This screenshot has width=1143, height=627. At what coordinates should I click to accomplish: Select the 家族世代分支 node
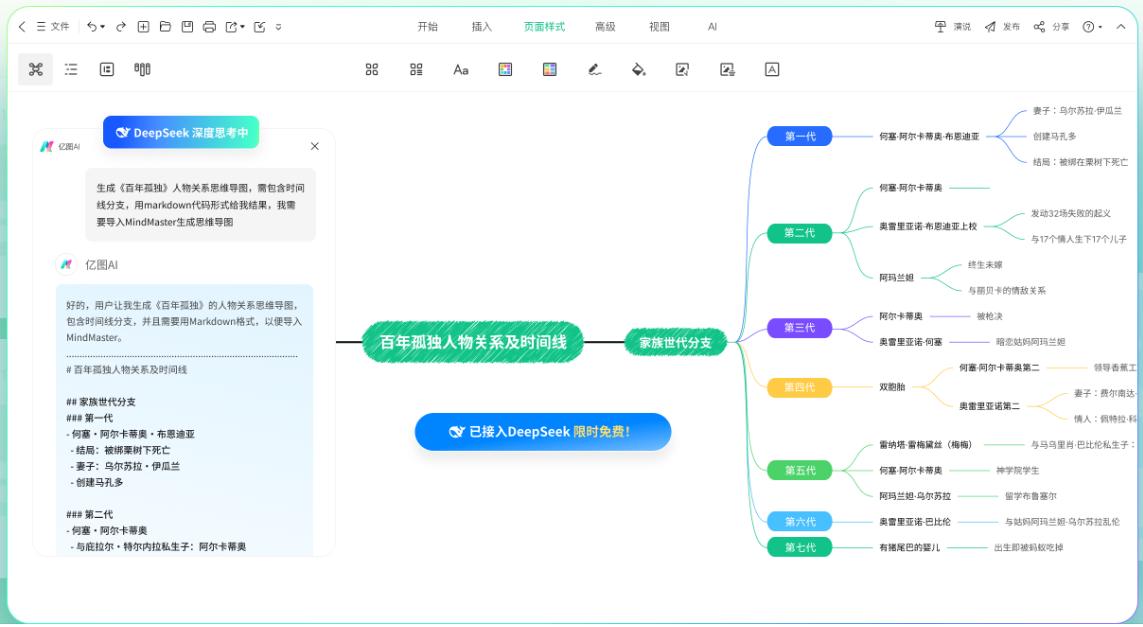pos(676,342)
